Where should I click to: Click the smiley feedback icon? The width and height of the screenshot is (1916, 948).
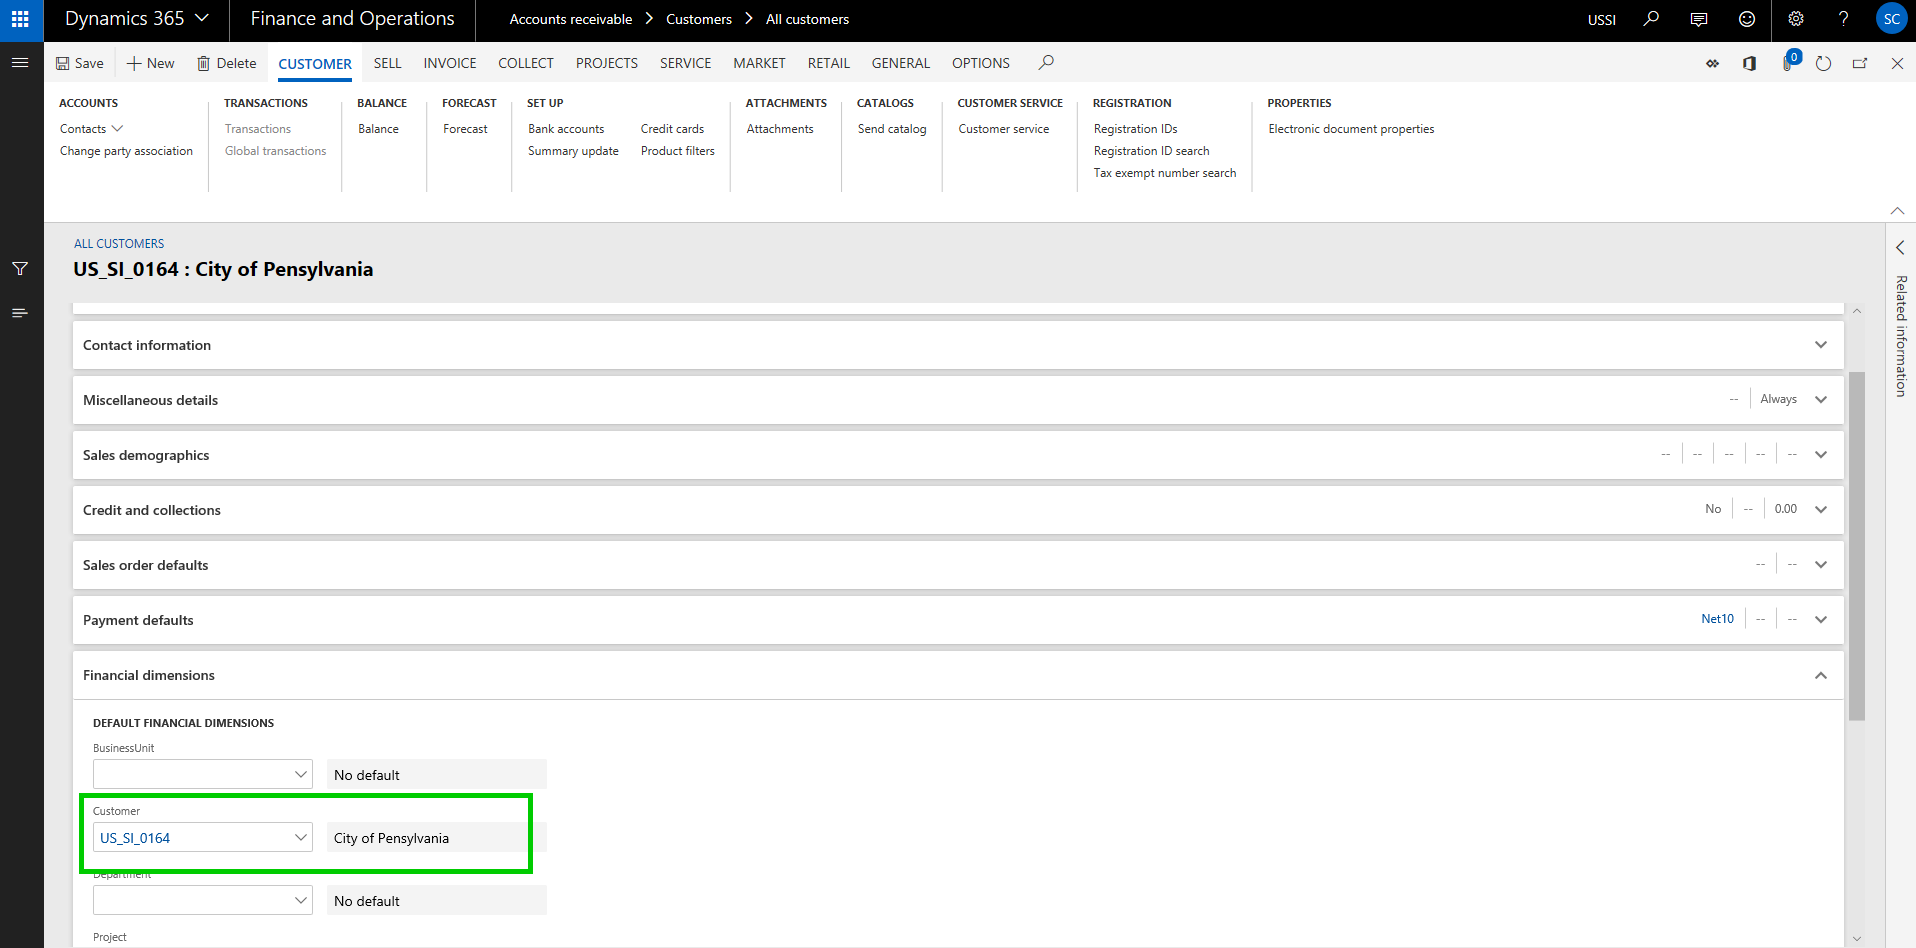click(1747, 19)
